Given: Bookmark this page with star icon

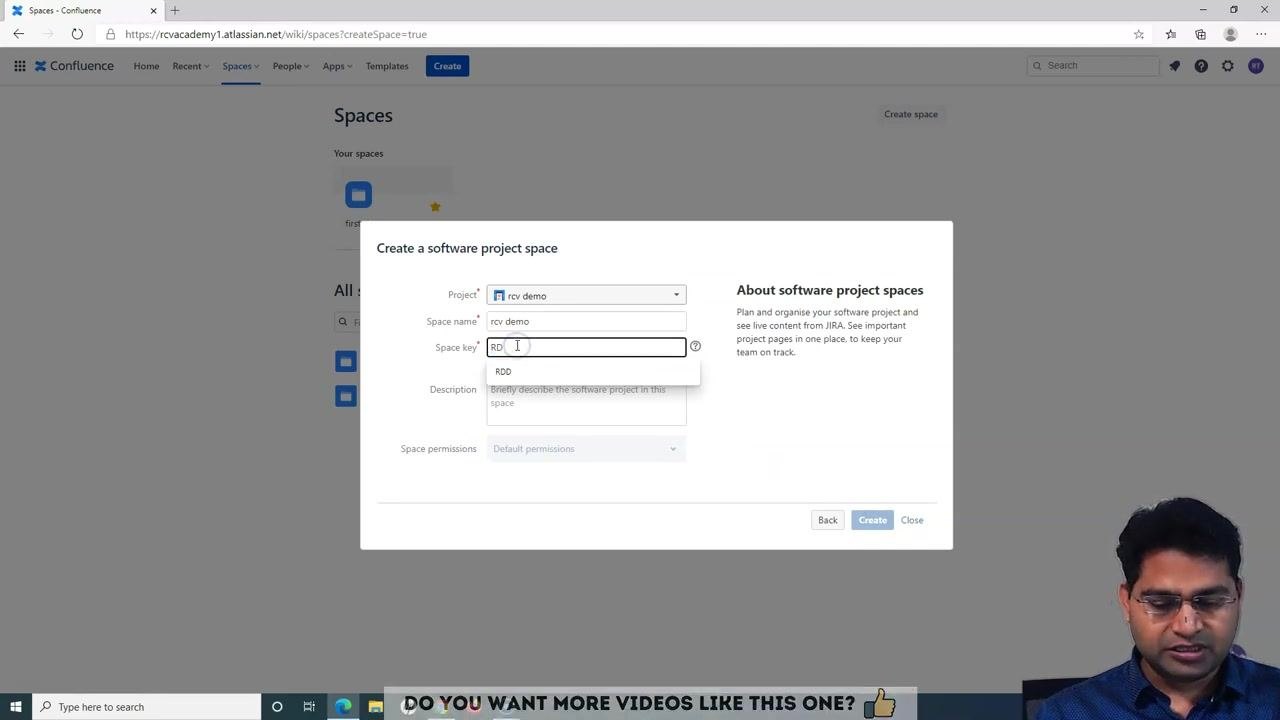Looking at the screenshot, I should click(1139, 34).
